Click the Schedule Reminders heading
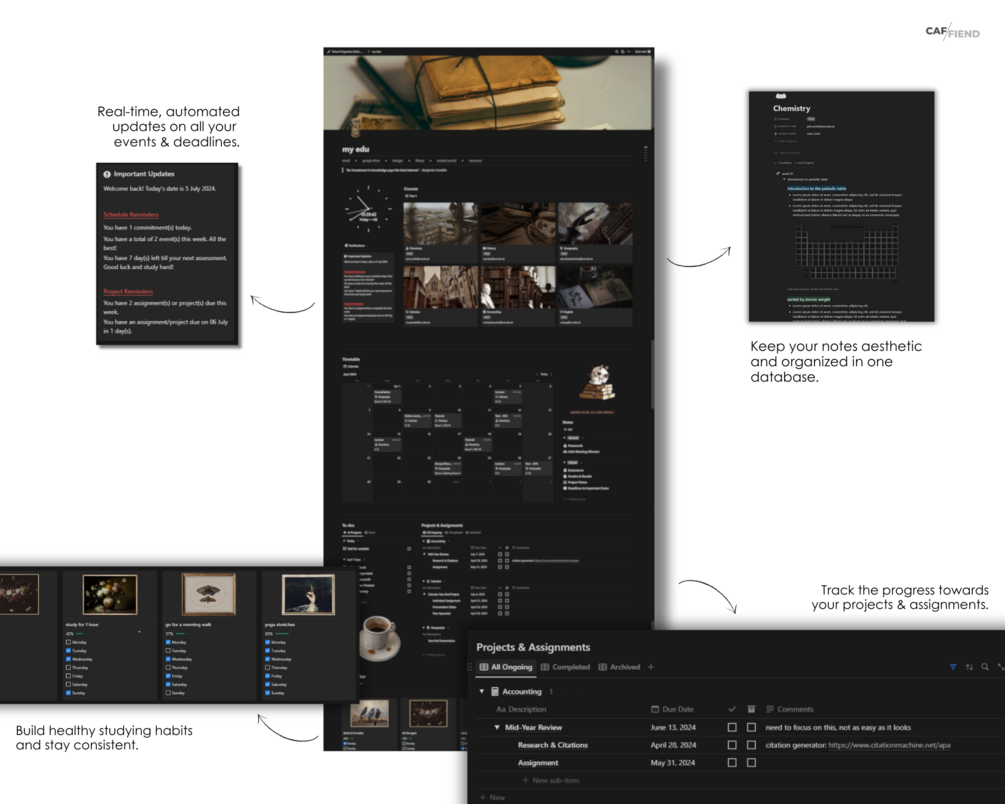 pyautogui.click(x=131, y=214)
